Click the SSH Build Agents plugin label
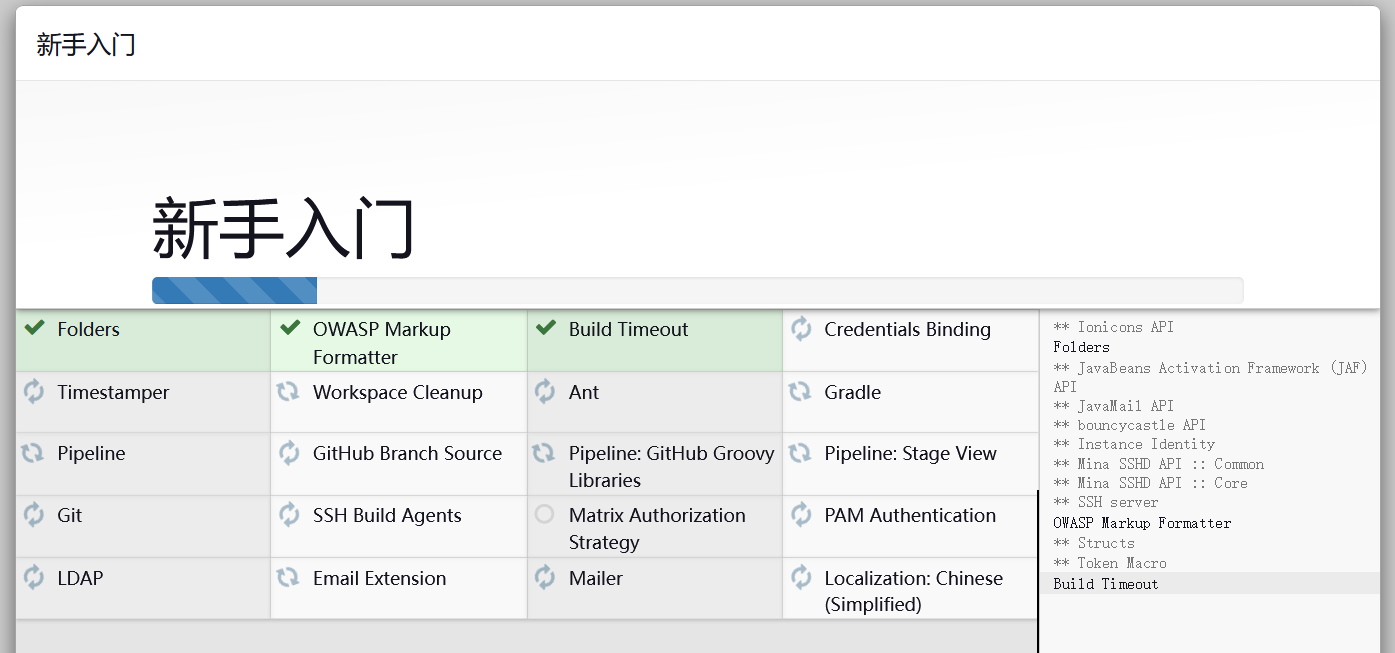Image resolution: width=1395 pixels, height=653 pixels. point(387,516)
